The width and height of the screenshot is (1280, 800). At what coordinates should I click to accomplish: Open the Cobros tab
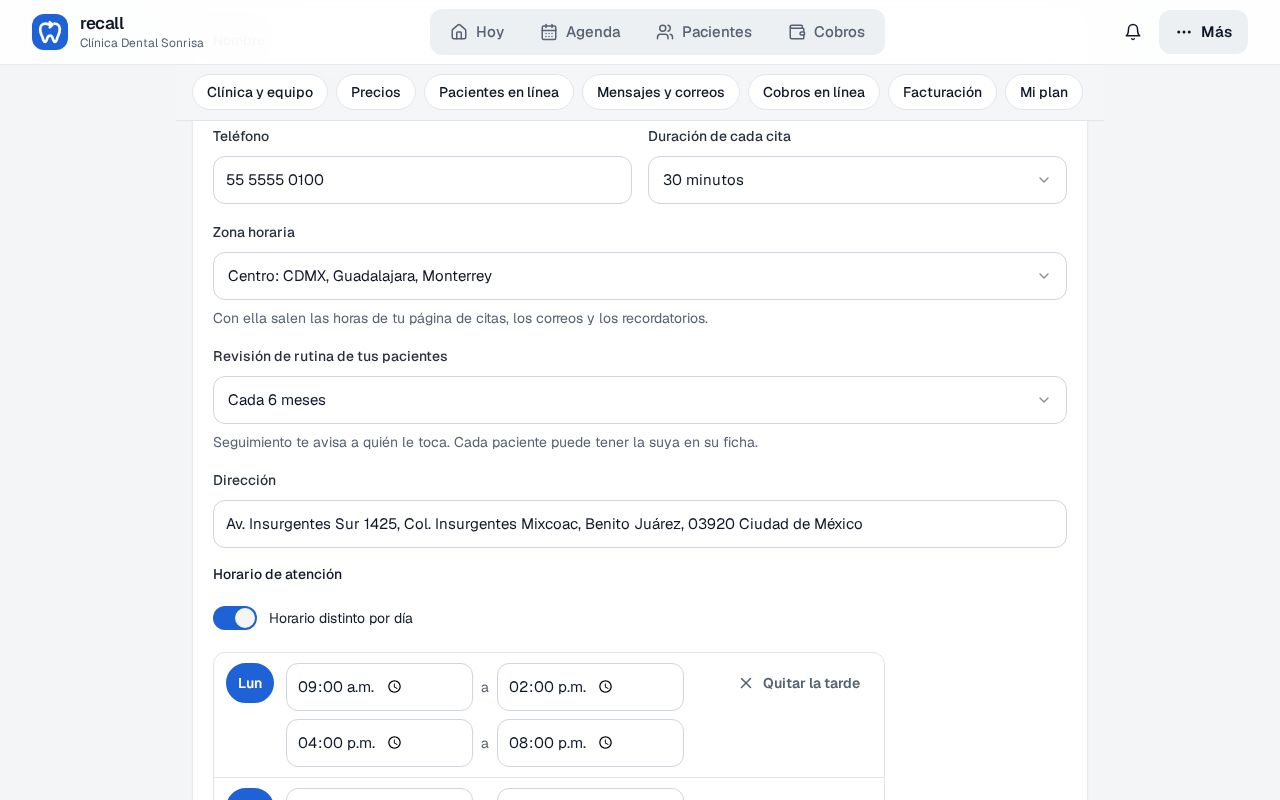click(x=826, y=32)
